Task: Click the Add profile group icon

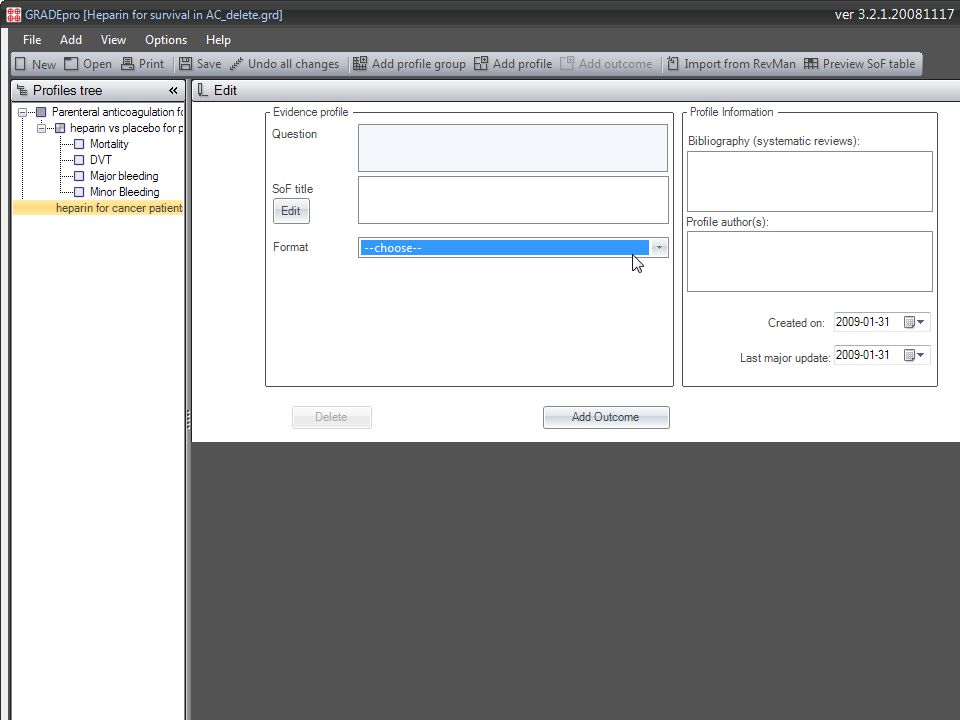Action: coord(360,64)
